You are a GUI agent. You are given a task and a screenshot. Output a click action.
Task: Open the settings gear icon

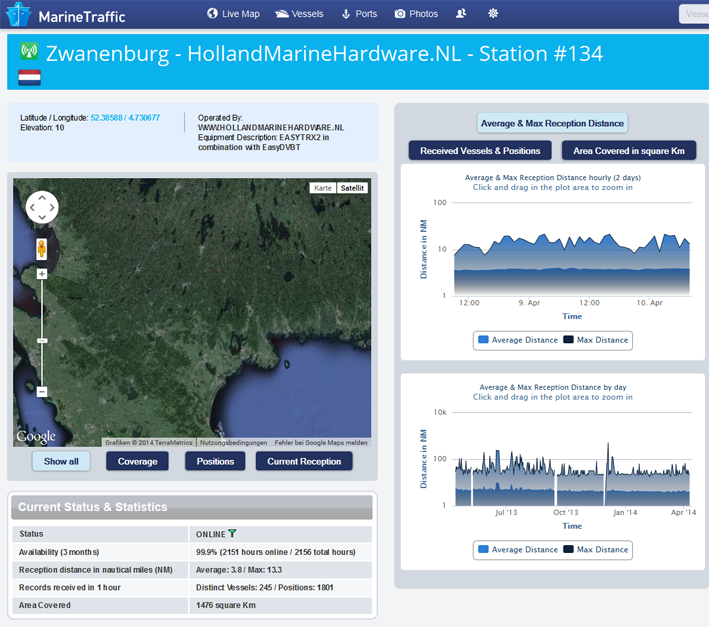(492, 14)
